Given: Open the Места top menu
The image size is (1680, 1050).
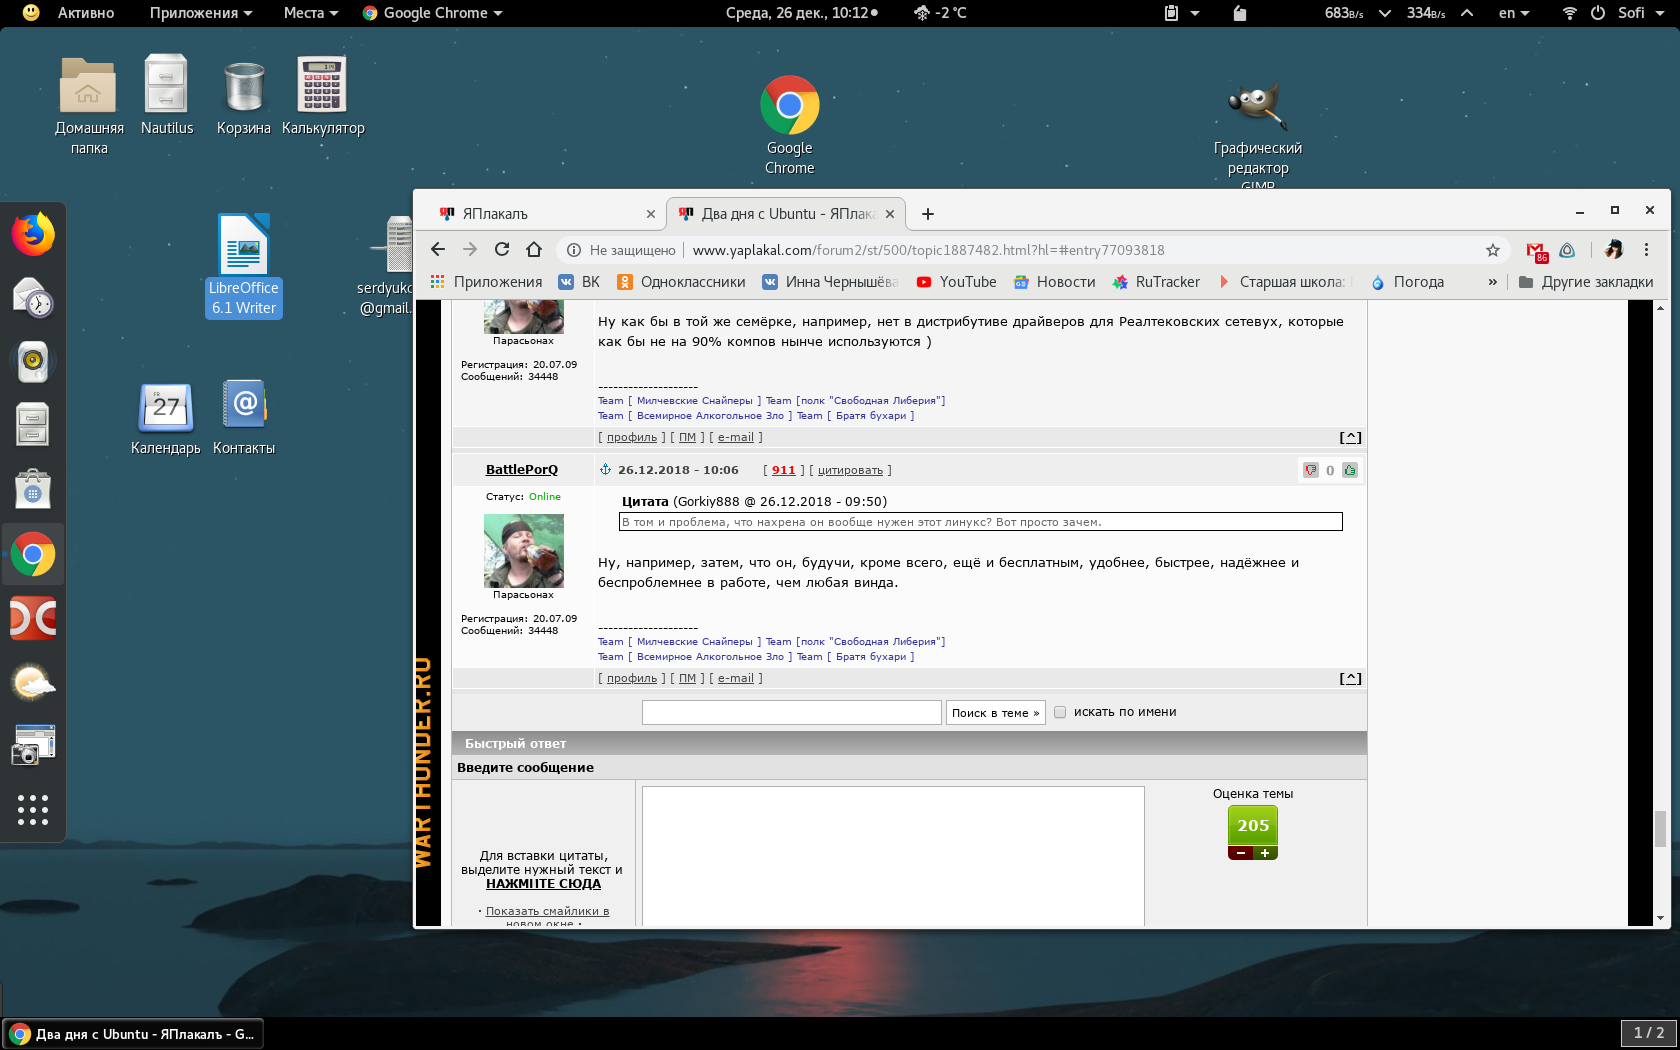Looking at the screenshot, I should click(x=310, y=13).
